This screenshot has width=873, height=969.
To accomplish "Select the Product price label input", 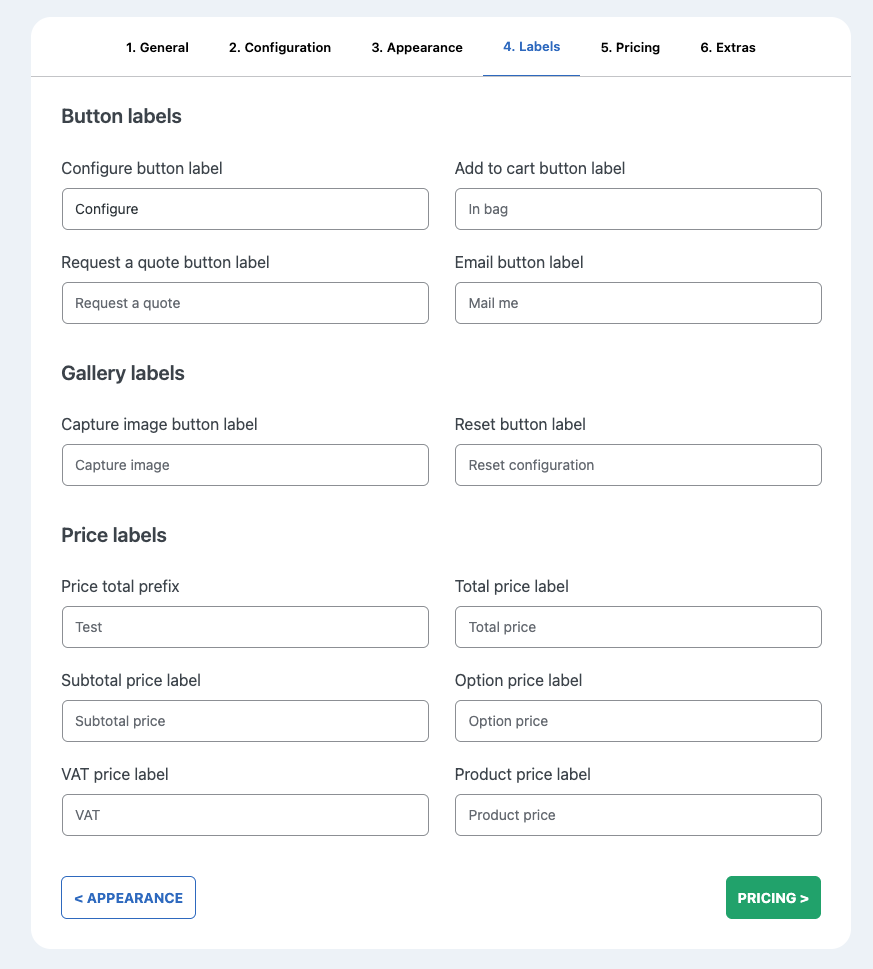I will click(x=638, y=815).
